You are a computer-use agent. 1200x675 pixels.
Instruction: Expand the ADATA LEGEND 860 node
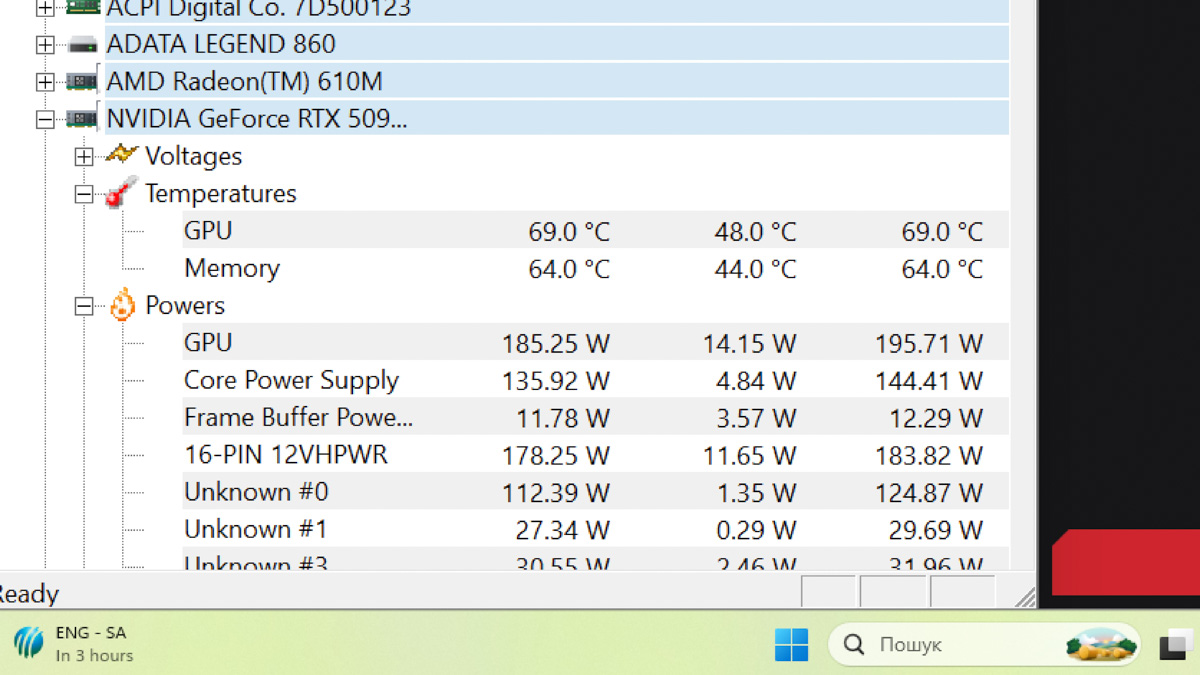45,45
